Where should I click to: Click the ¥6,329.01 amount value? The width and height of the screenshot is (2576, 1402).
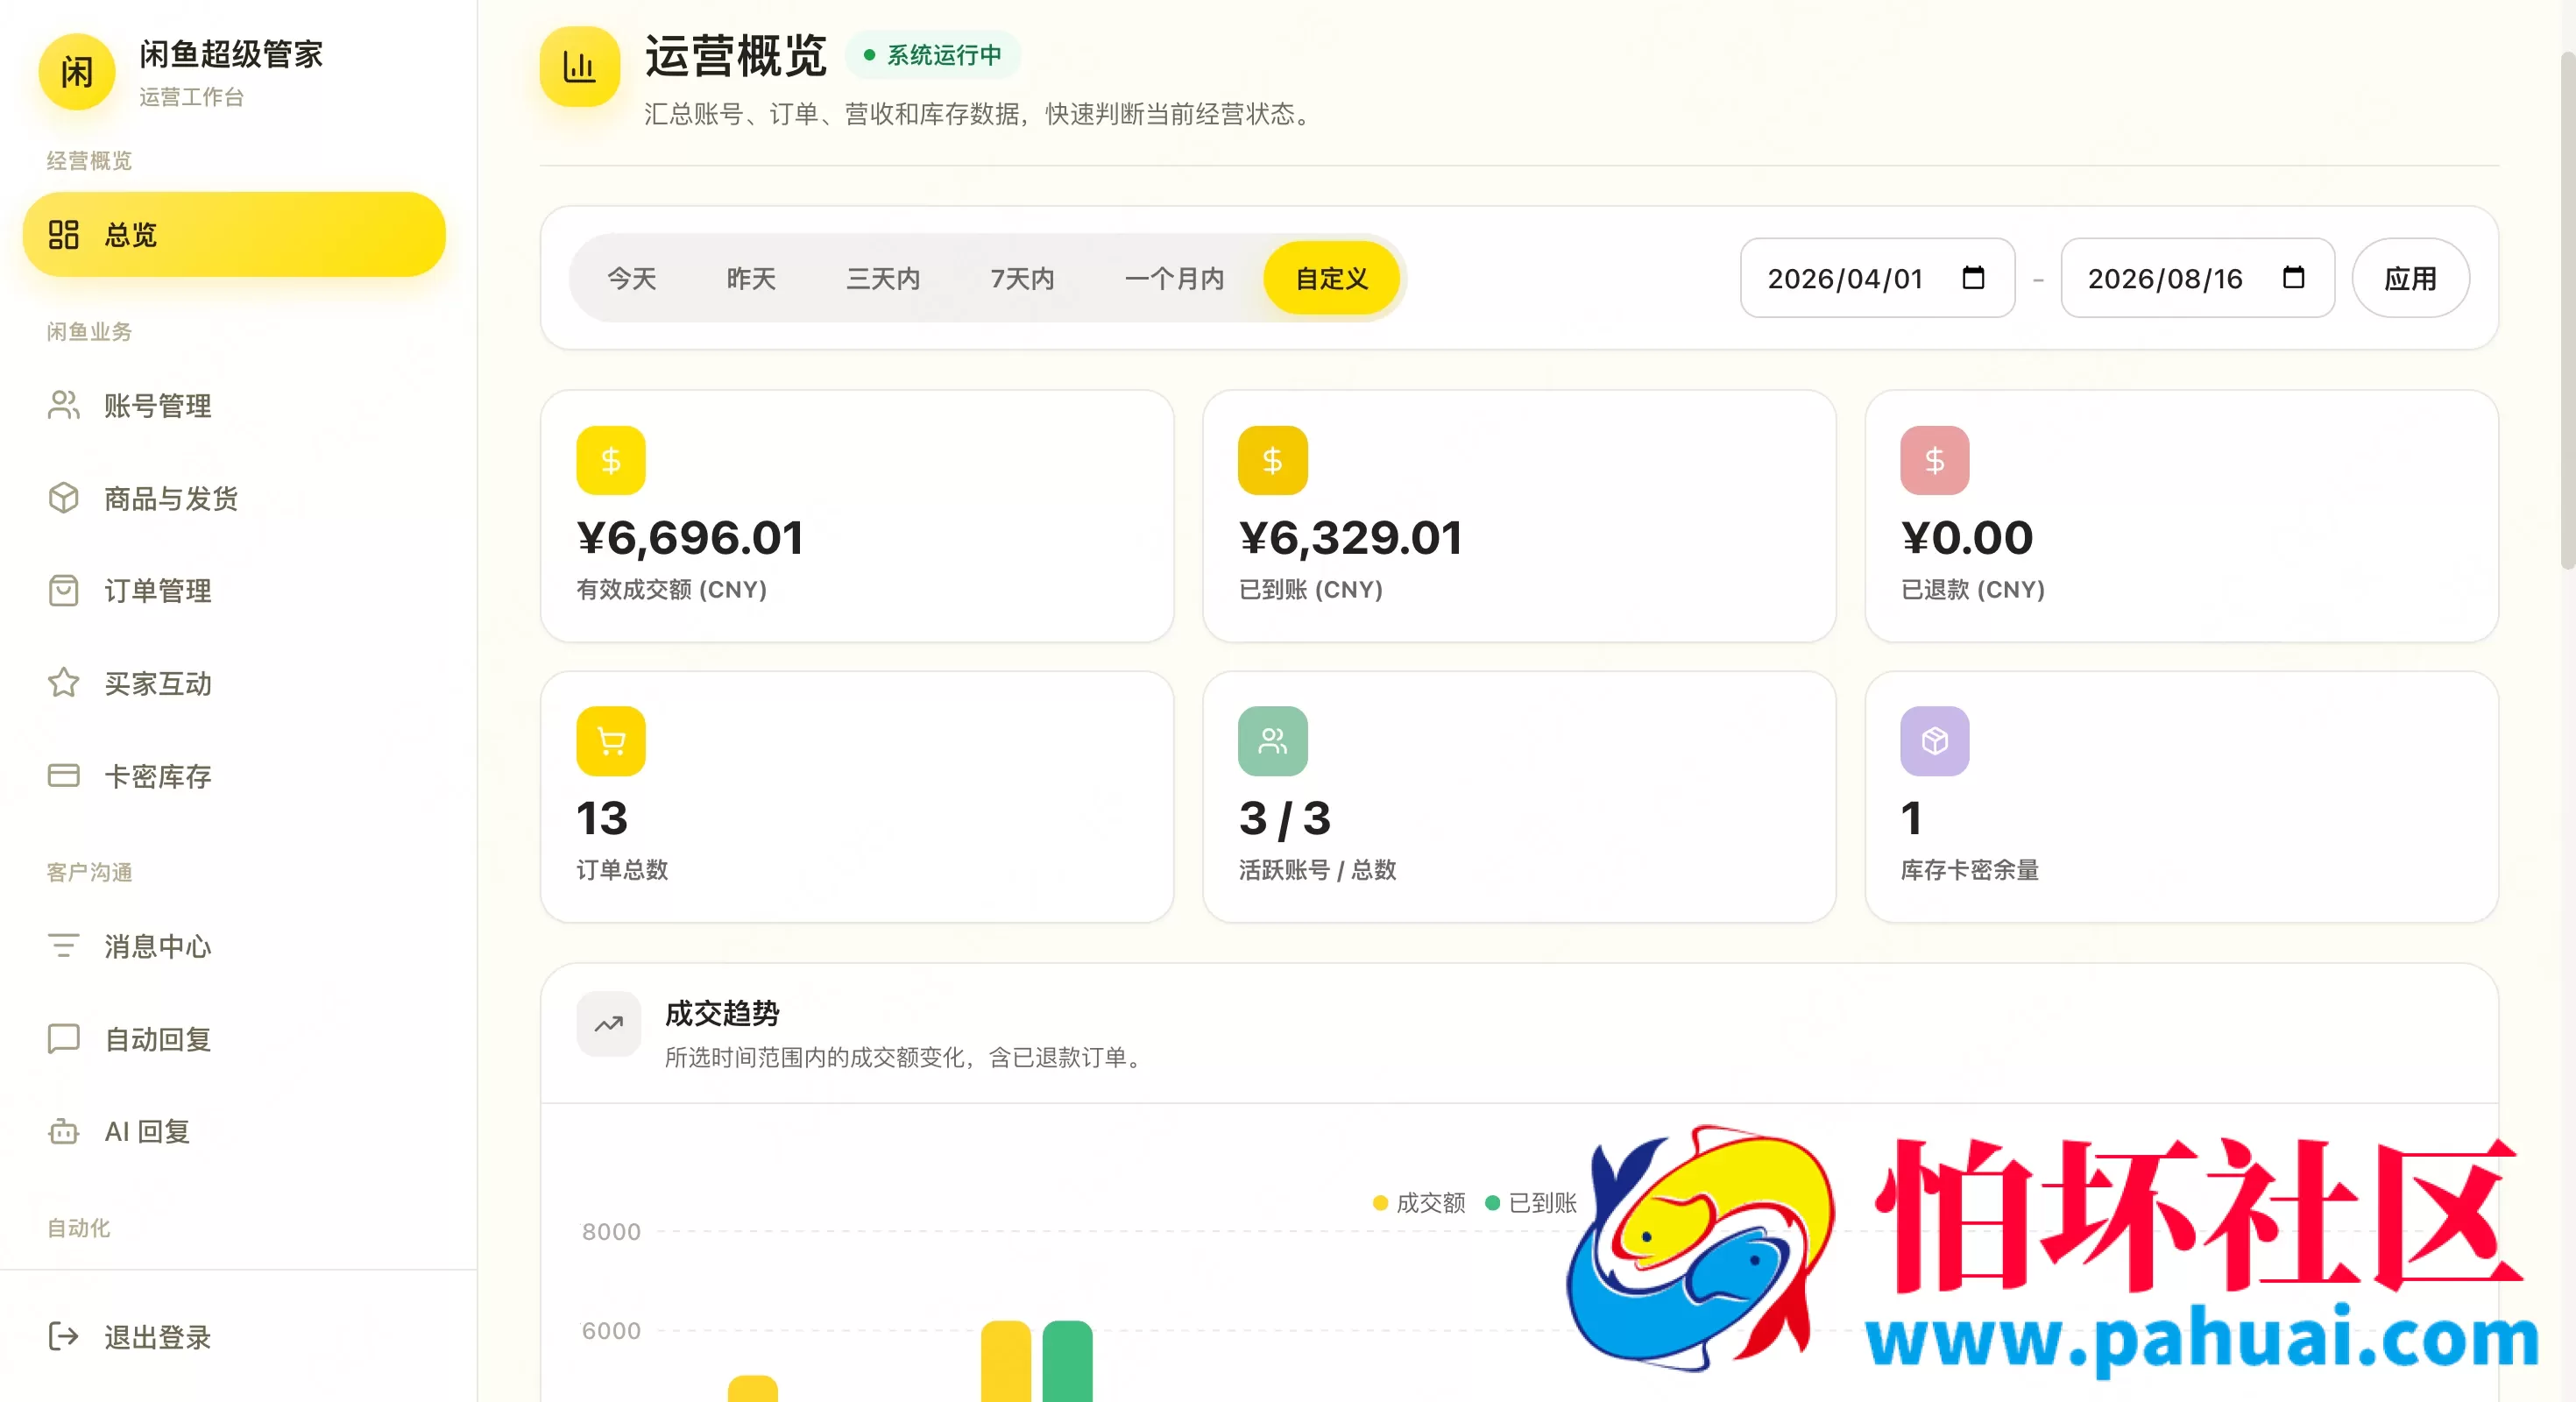[1350, 538]
